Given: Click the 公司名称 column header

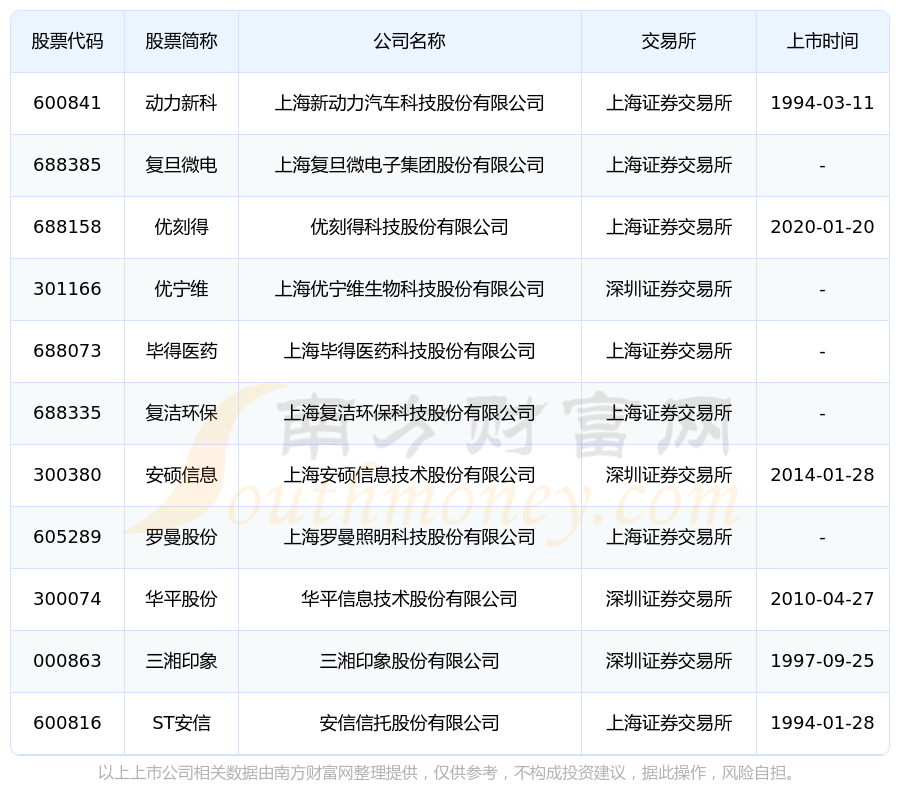Looking at the screenshot, I should [409, 41].
